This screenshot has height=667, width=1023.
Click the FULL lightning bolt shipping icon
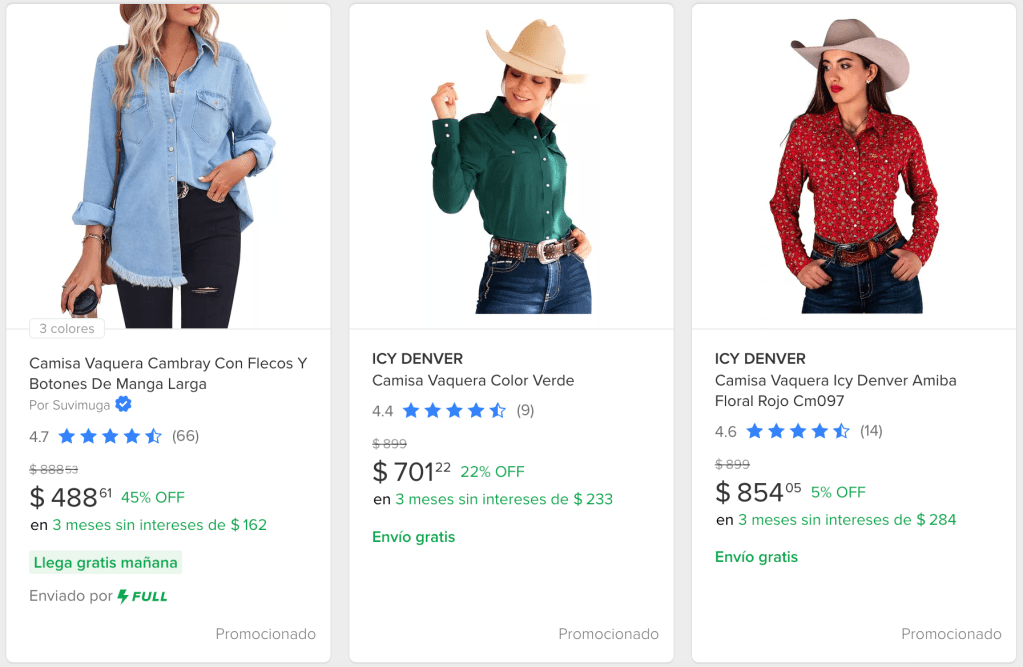(x=123, y=596)
